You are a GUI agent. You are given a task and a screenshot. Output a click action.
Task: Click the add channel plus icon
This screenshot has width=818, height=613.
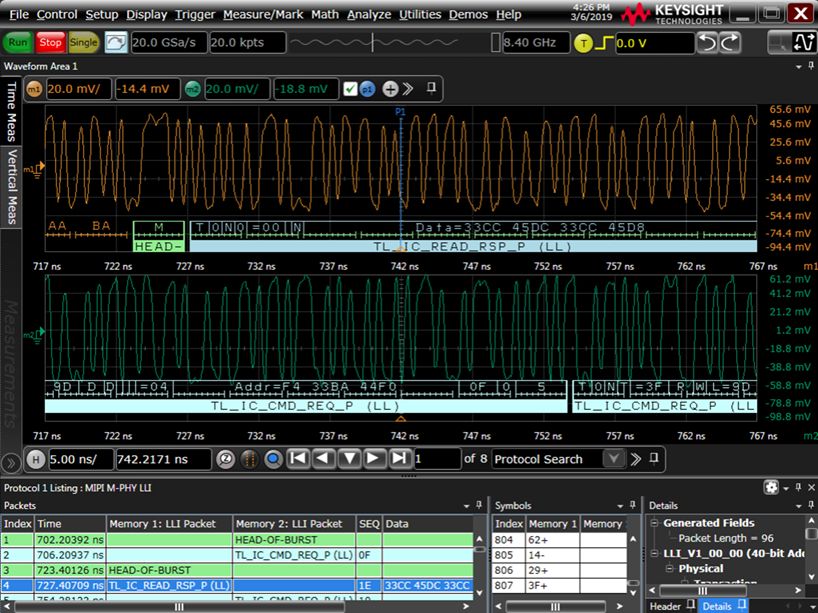pyautogui.click(x=390, y=89)
